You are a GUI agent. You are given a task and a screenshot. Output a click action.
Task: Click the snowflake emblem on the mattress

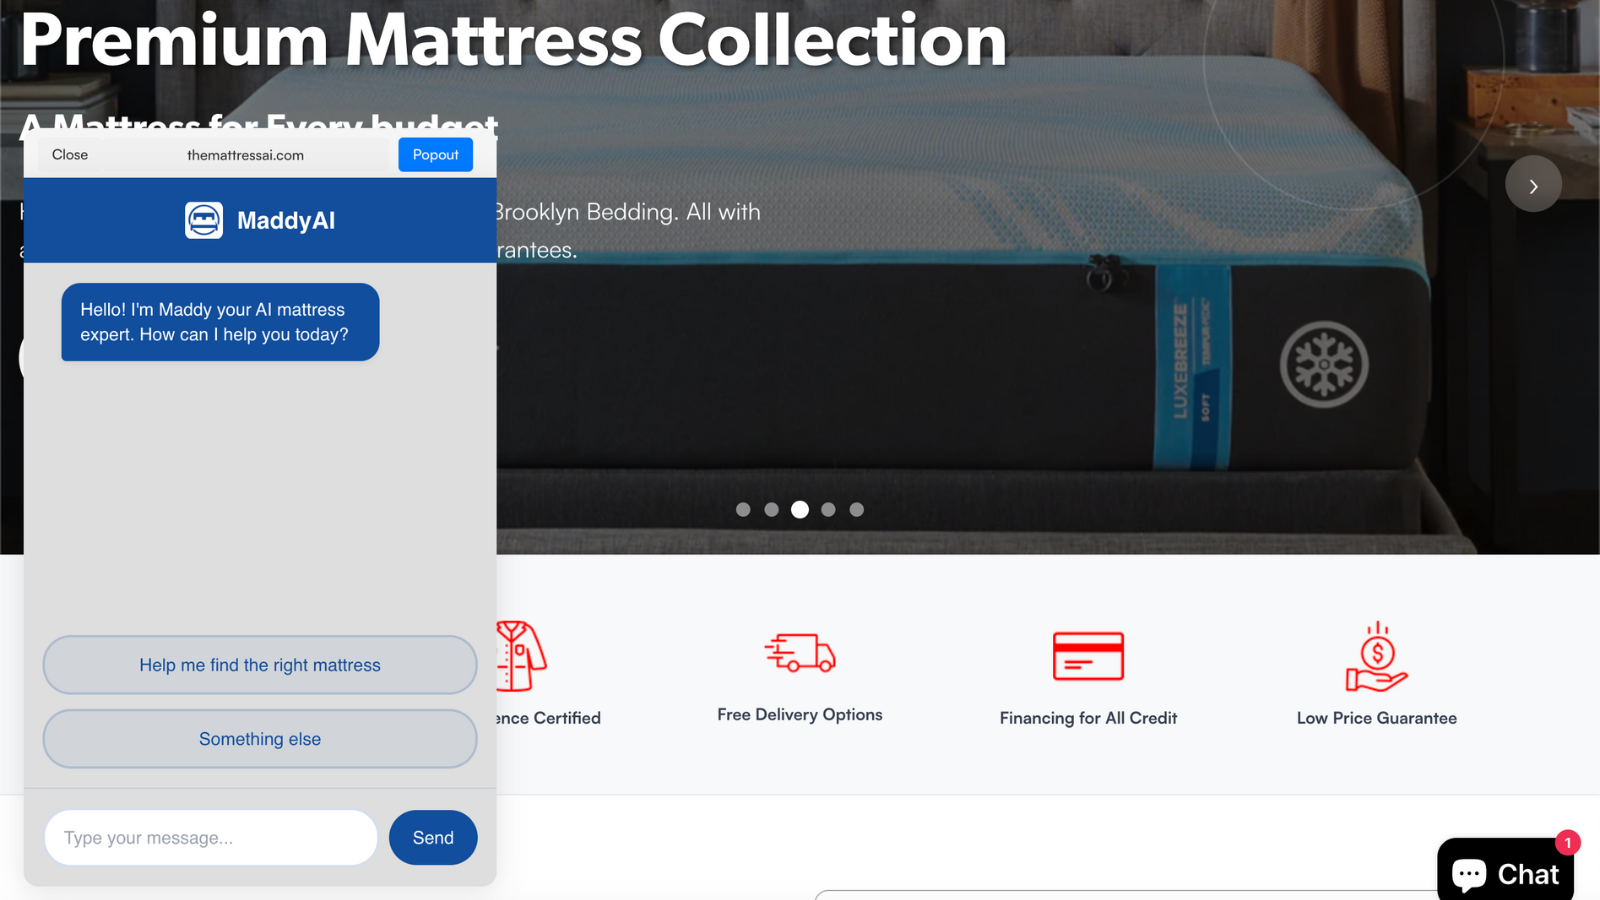tap(1324, 365)
